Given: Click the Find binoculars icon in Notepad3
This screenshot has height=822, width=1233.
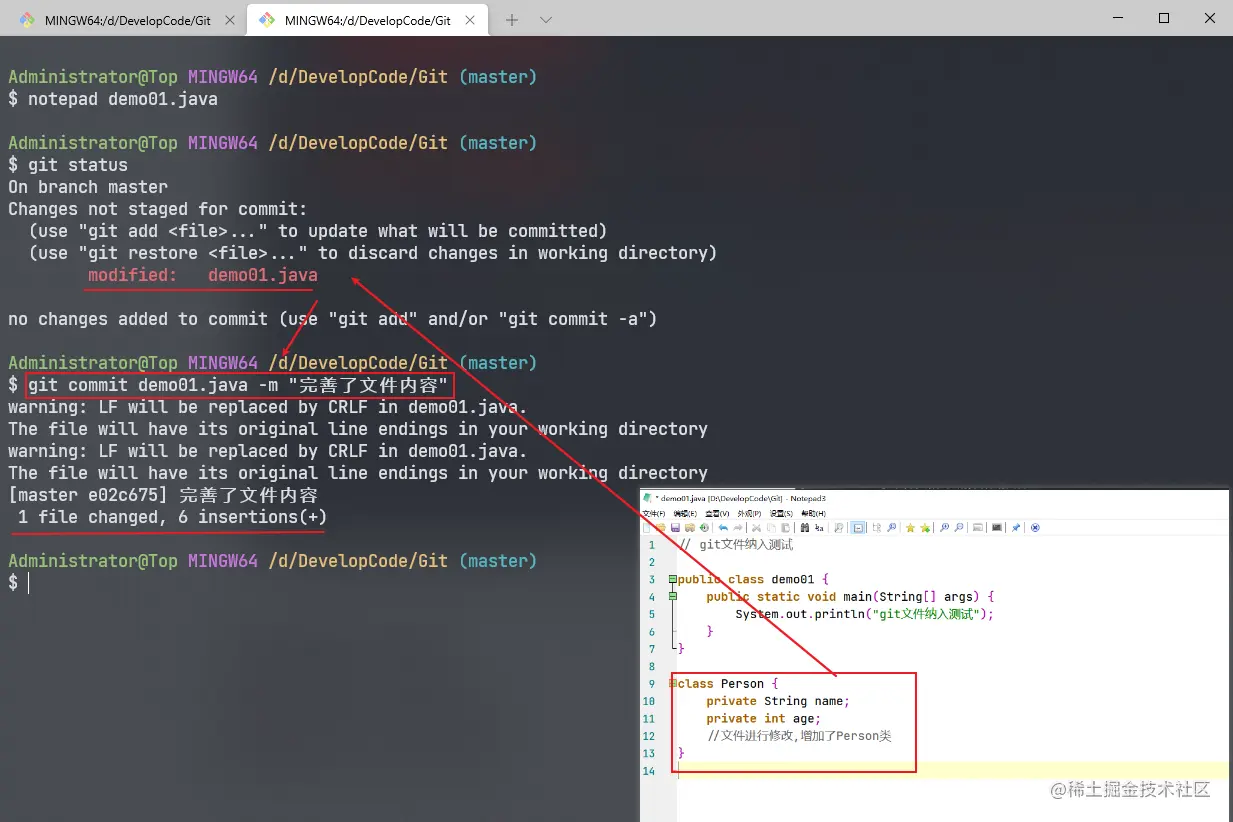Looking at the screenshot, I should tap(805, 527).
